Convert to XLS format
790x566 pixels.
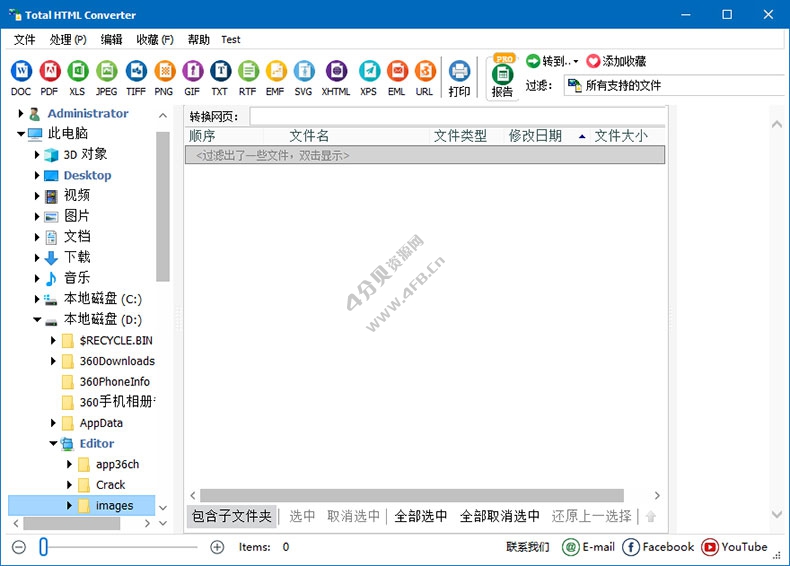(x=78, y=78)
